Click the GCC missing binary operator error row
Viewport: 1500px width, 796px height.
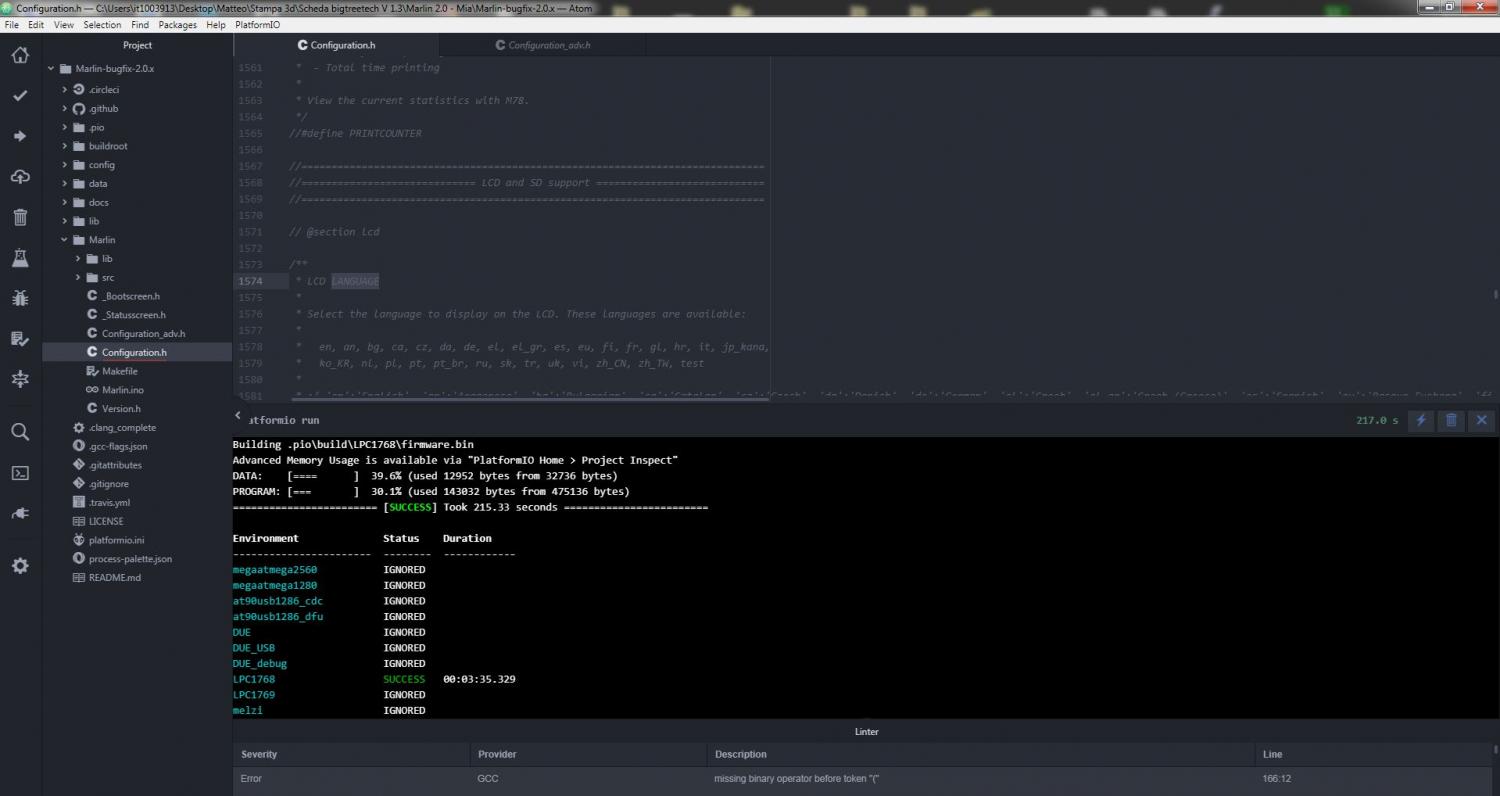(x=795, y=778)
